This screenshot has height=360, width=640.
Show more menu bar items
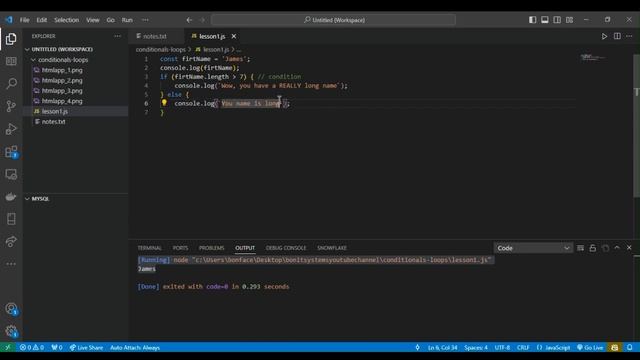145,20
